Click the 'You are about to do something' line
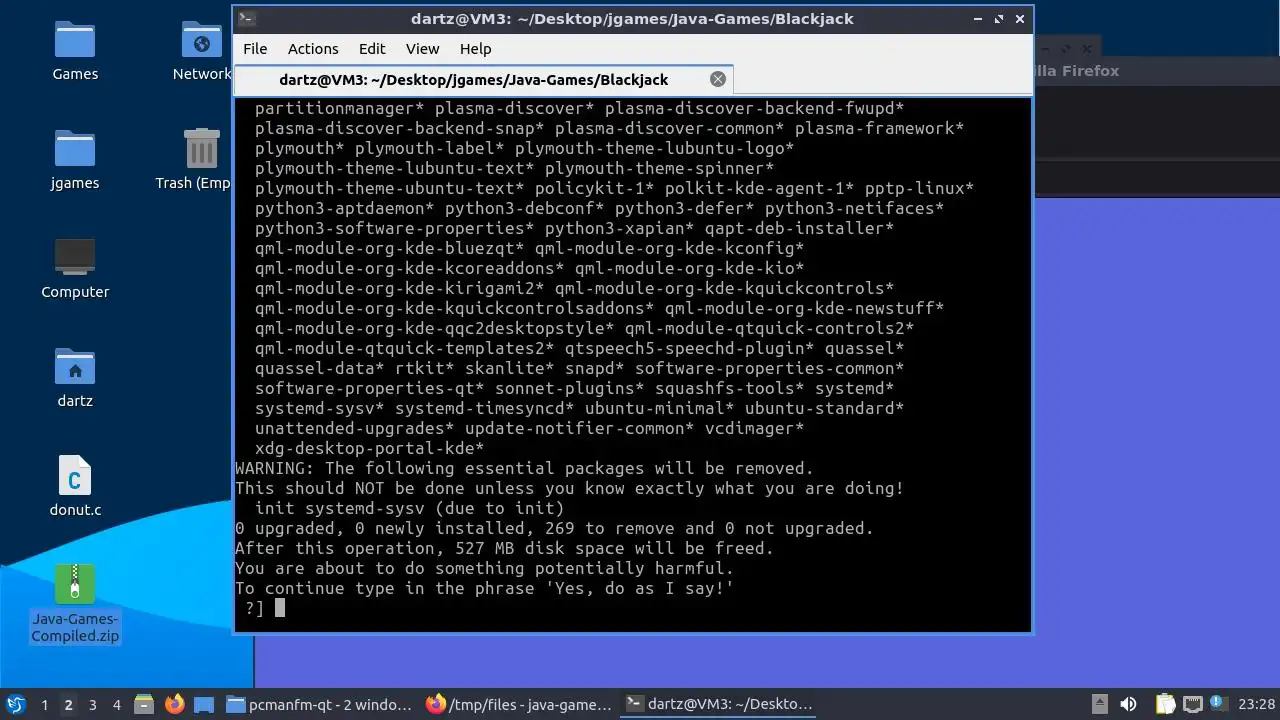This screenshot has height=720, width=1280. (484, 568)
